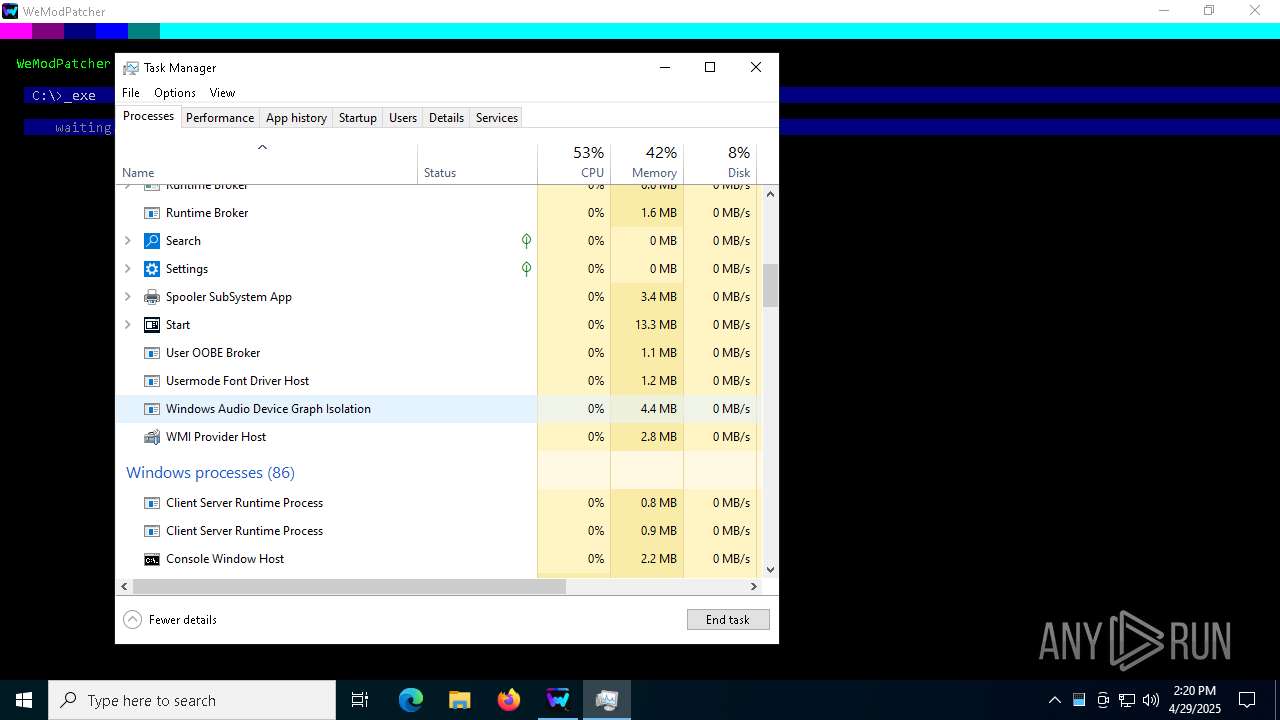Sort by the Memory column header
The image size is (1280, 720).
(x=647, y=164)
